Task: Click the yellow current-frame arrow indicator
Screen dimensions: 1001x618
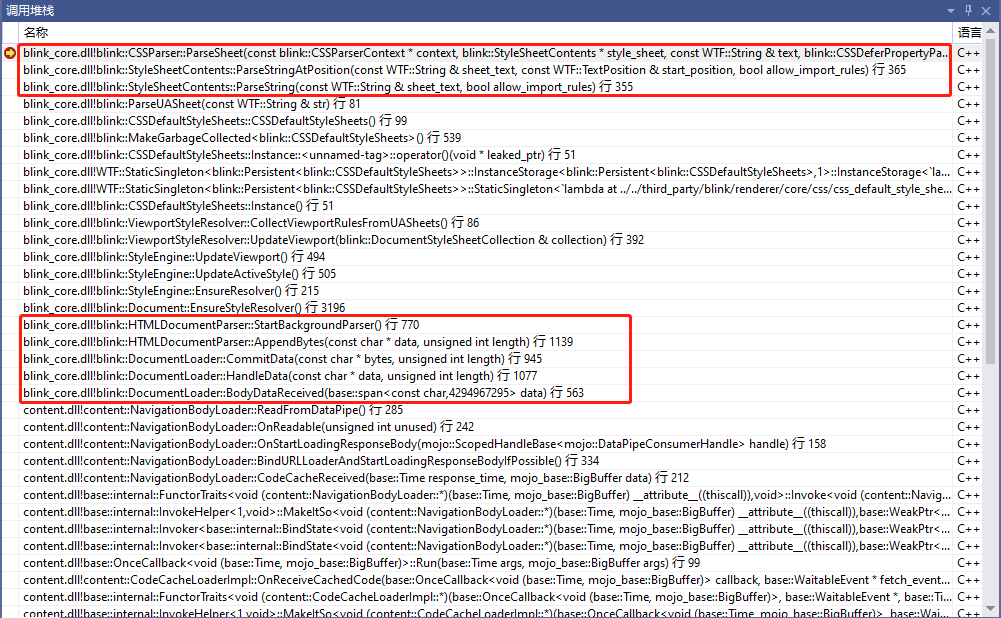Action: click(x=10, y=54)
